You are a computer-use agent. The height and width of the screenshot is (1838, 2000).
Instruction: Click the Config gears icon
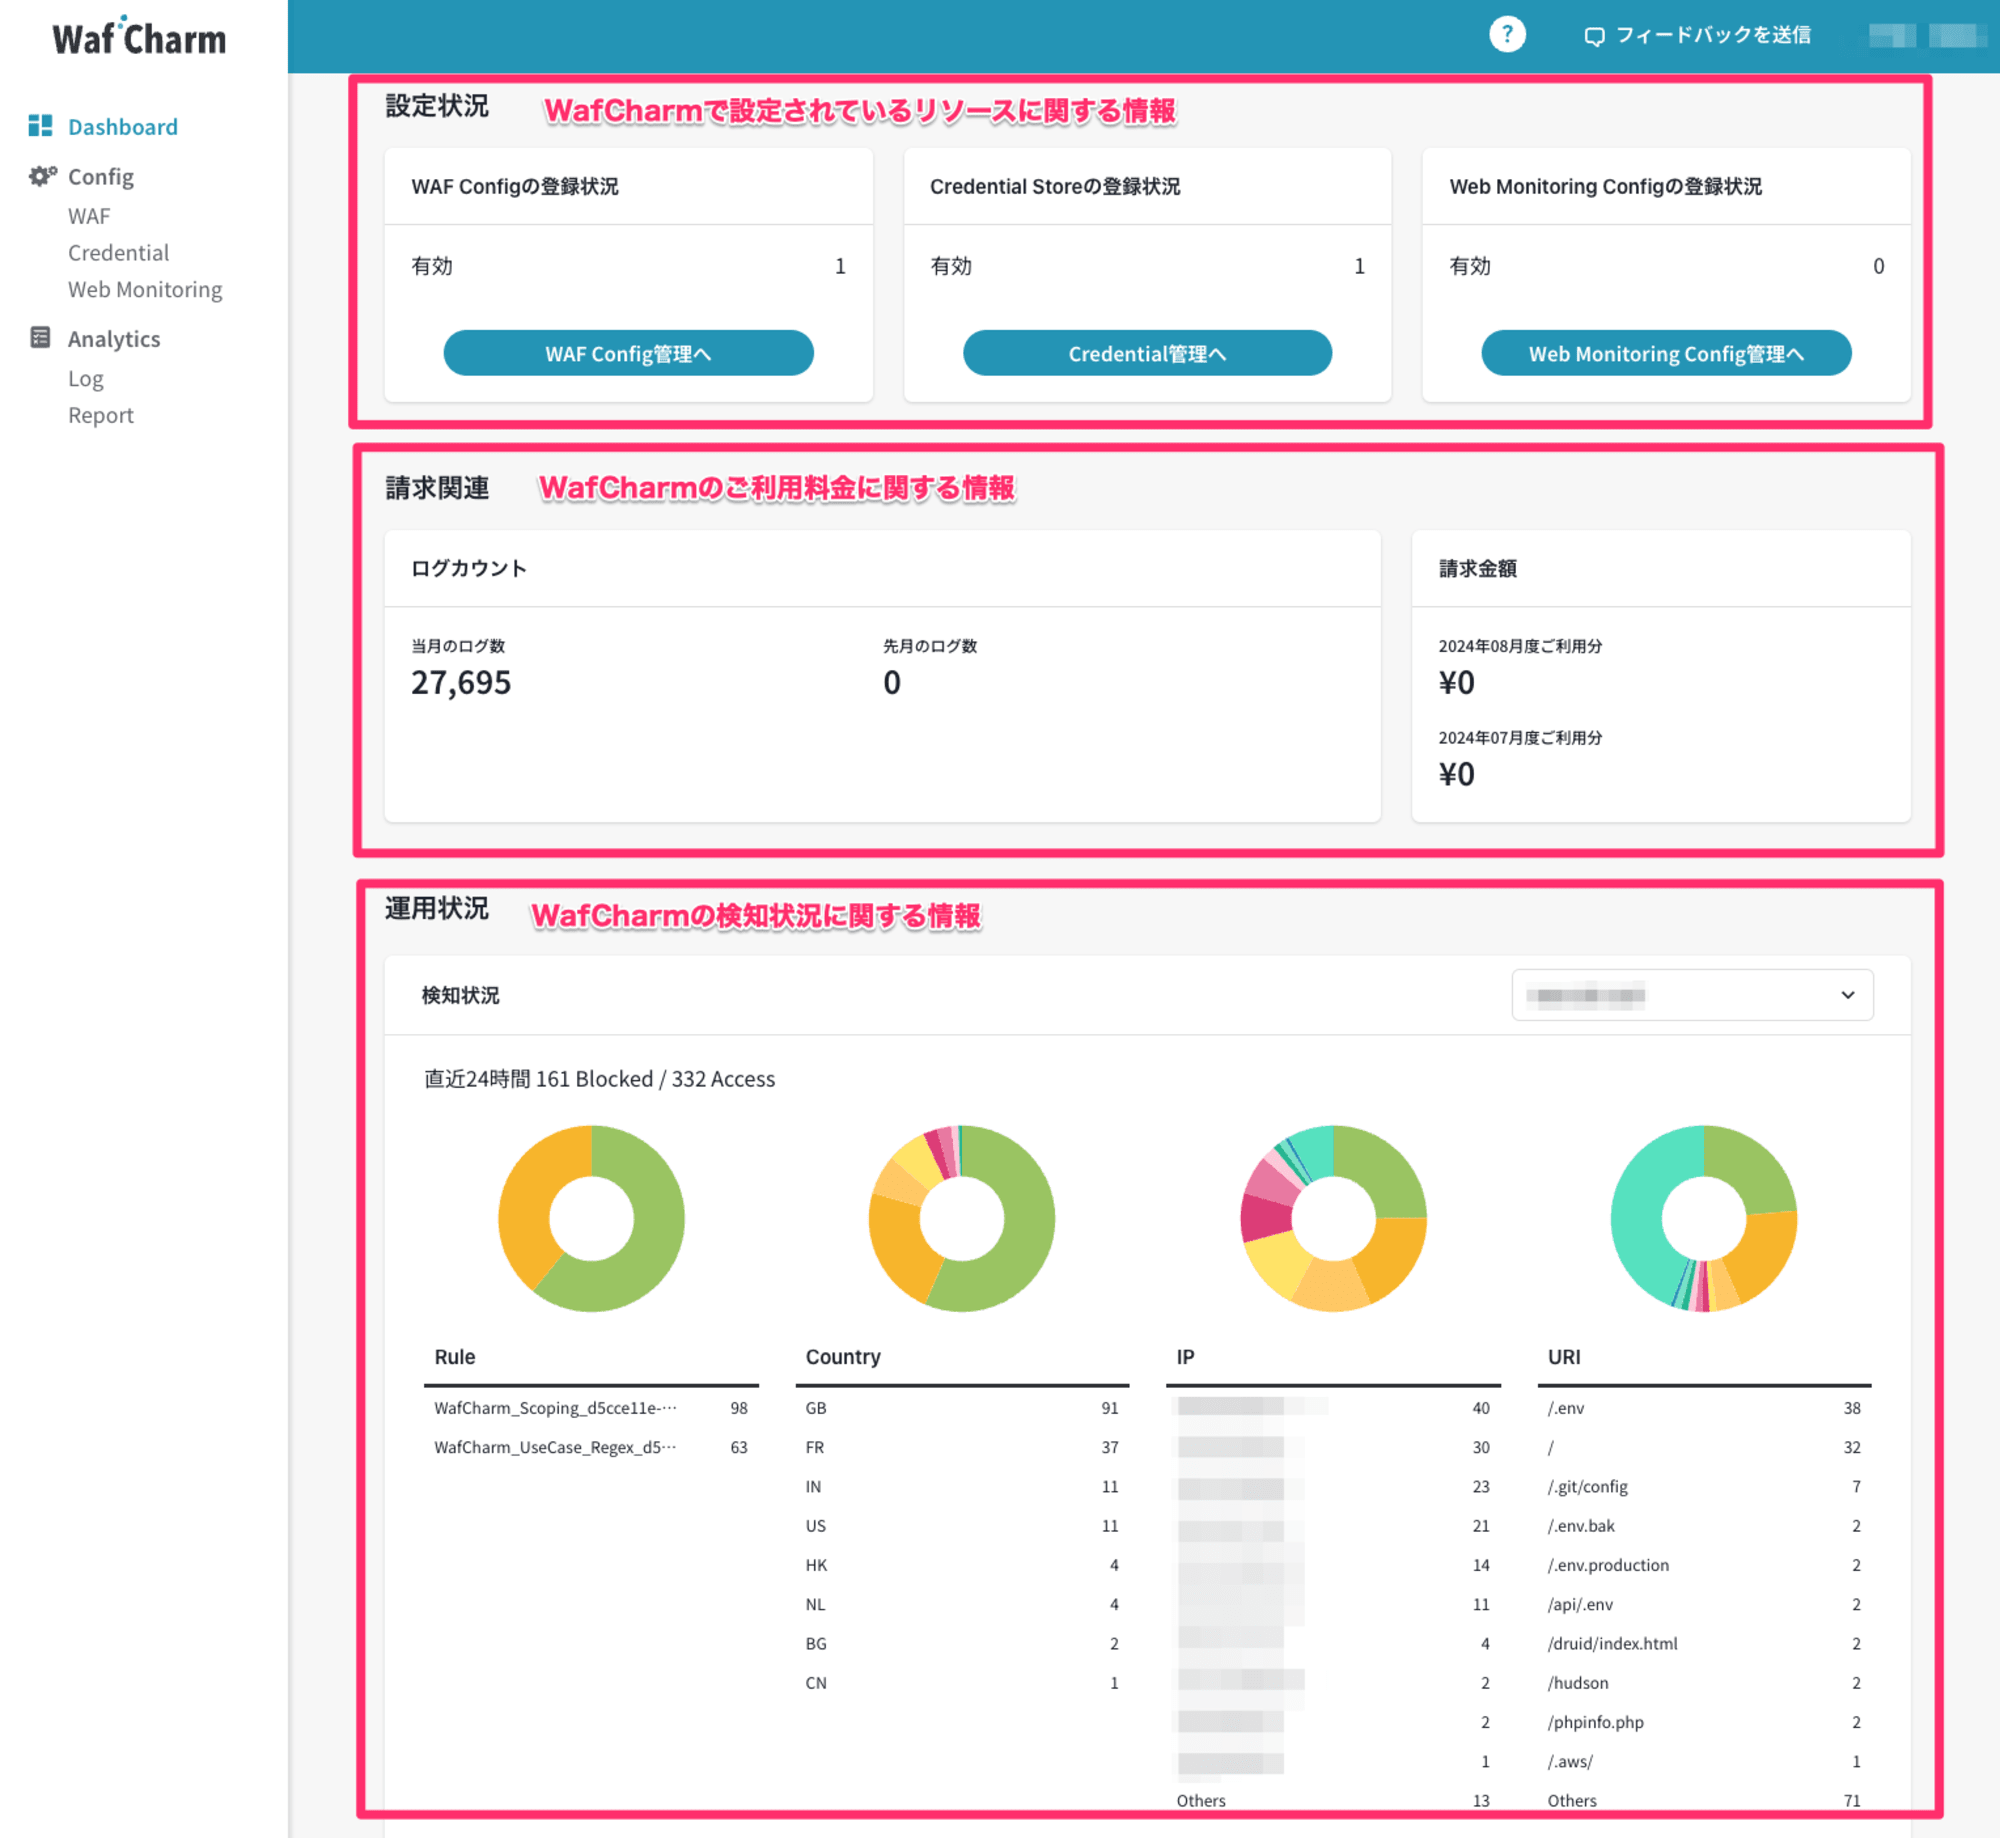tap(42, 176)
